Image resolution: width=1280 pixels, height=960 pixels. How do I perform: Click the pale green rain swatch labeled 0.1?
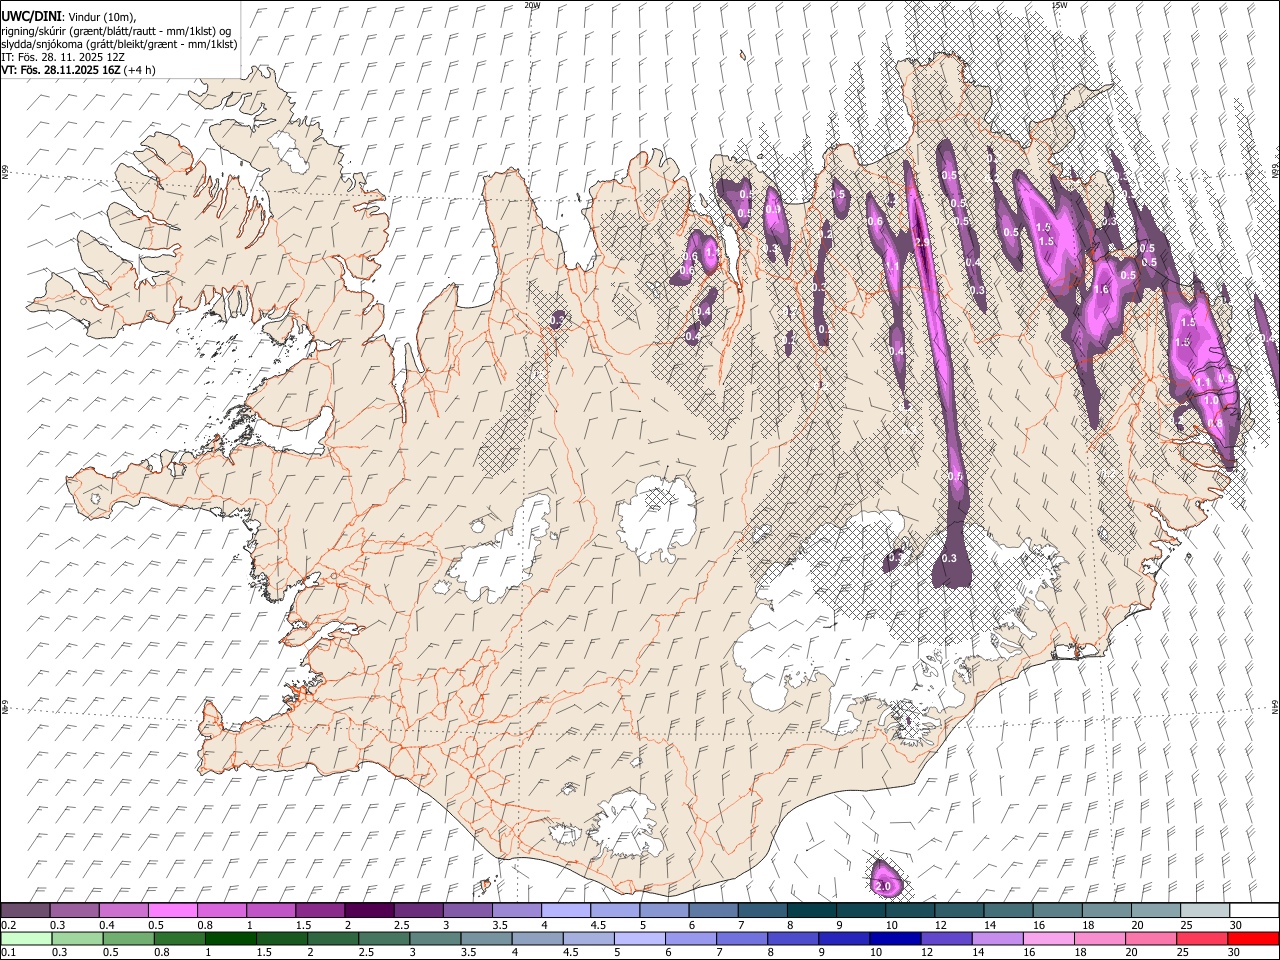click(26, 938)
